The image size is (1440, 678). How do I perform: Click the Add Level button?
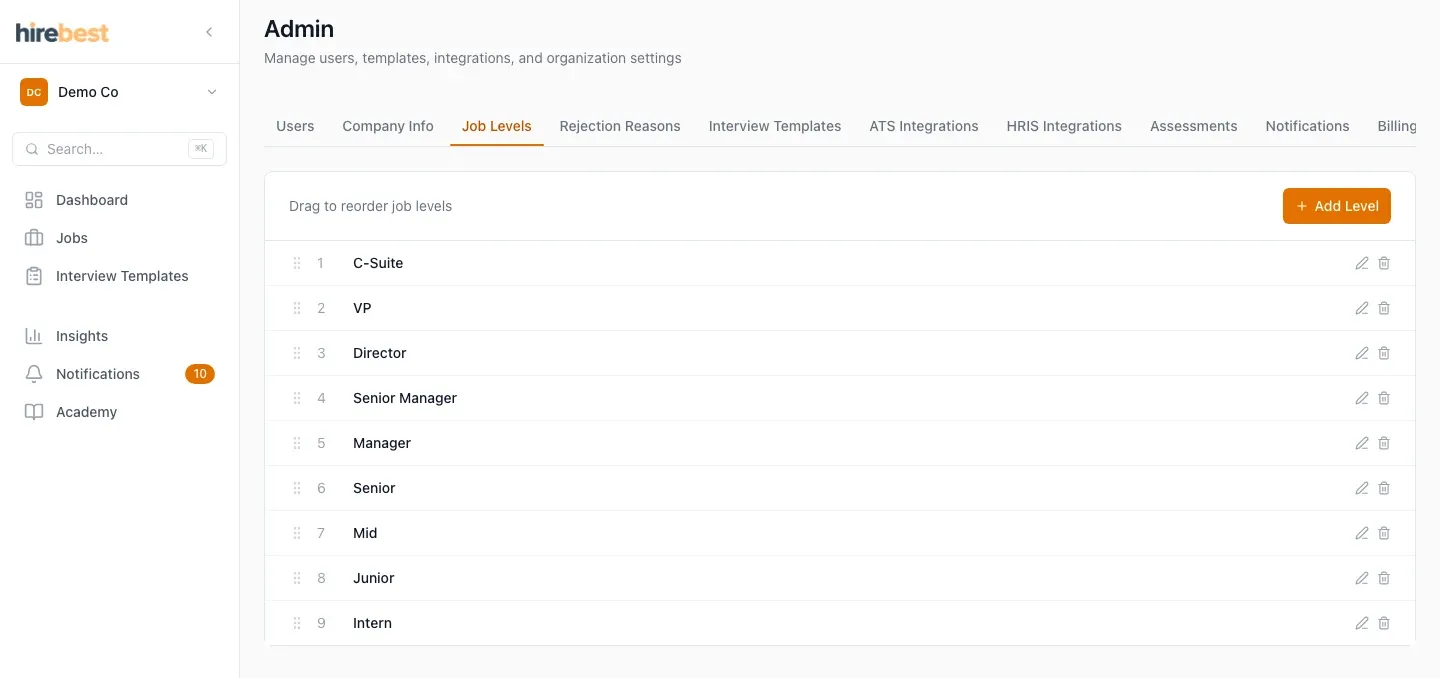pyautogui.click(x=1337, y=206)
